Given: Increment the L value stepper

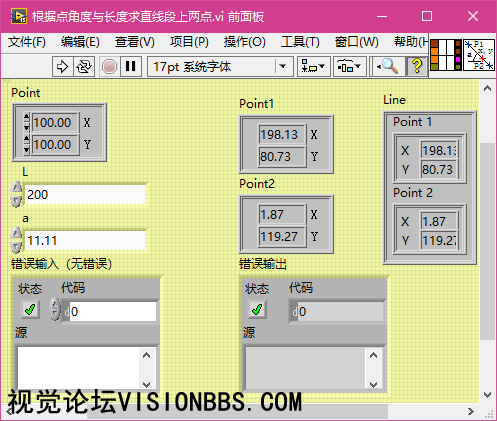Looking at the screenshot, I should pos(16,187).
